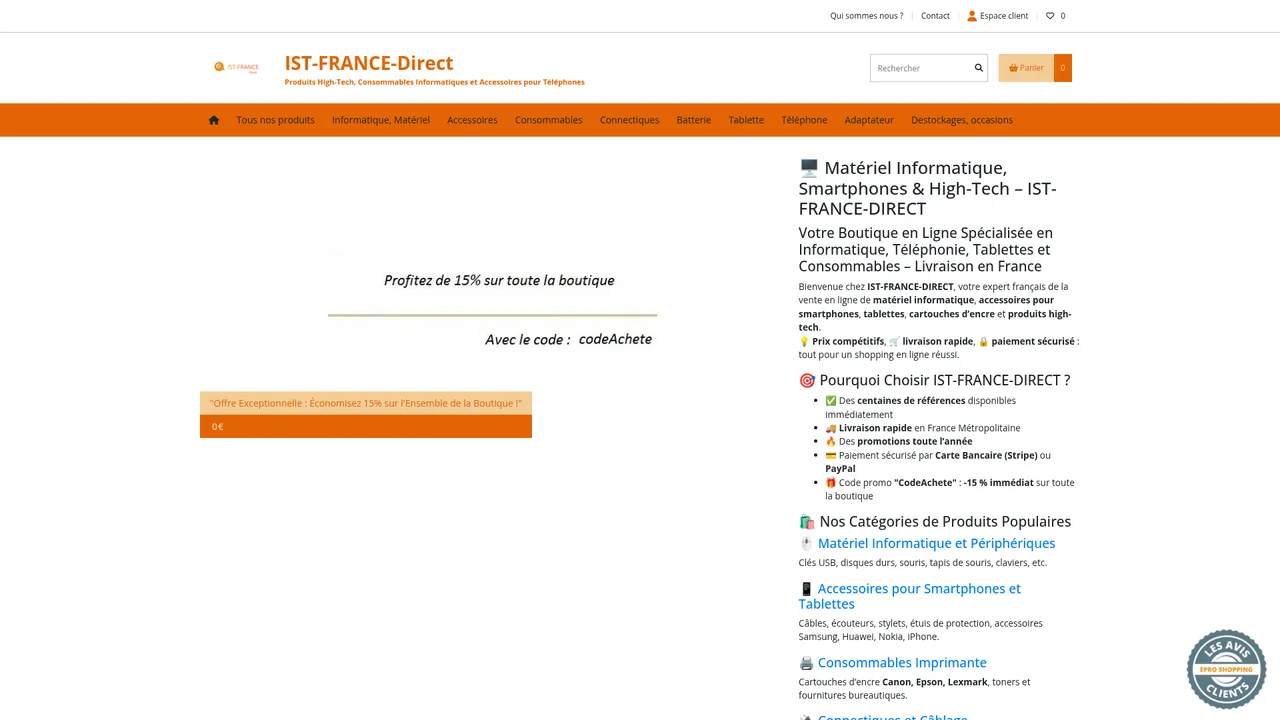Open the Batterie menu item
Viewport: 1280px width, 720px height.
[x=694, y=120]
